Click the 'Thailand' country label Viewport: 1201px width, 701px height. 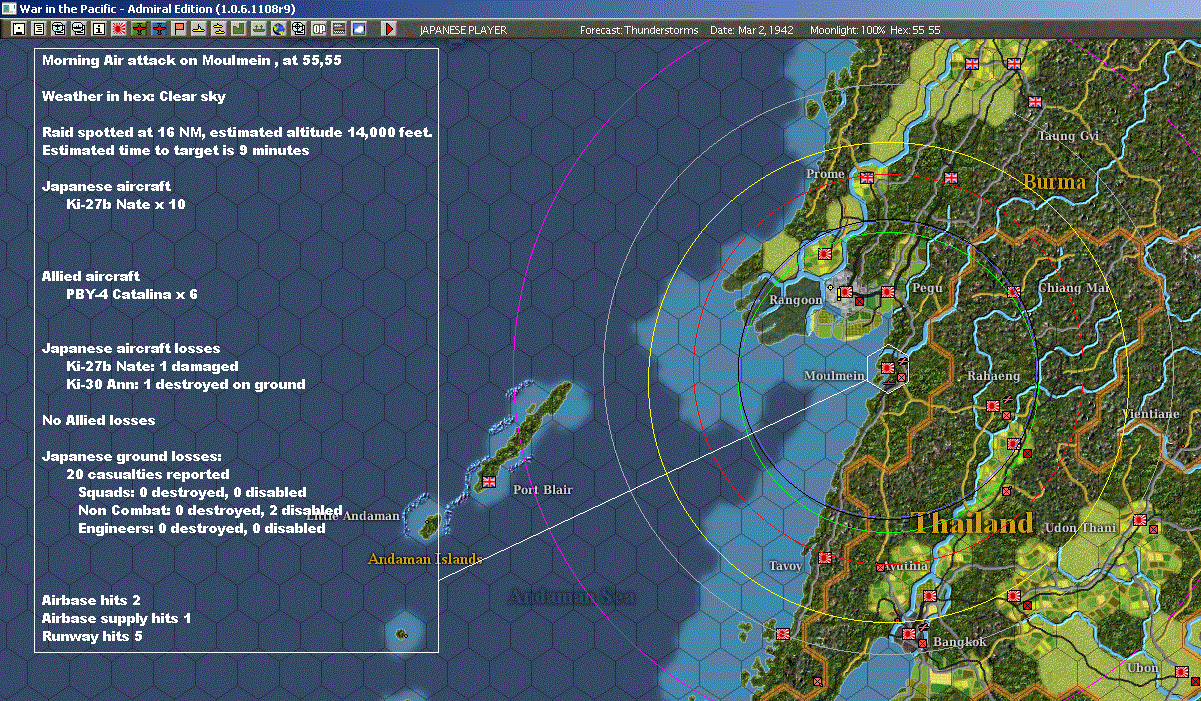[972, 523]
